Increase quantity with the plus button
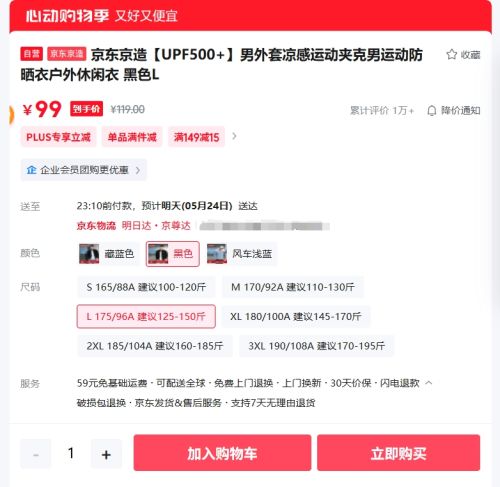The width and height of the screenshot is (500, 487). pyautogui.click(x=106, y=454)
